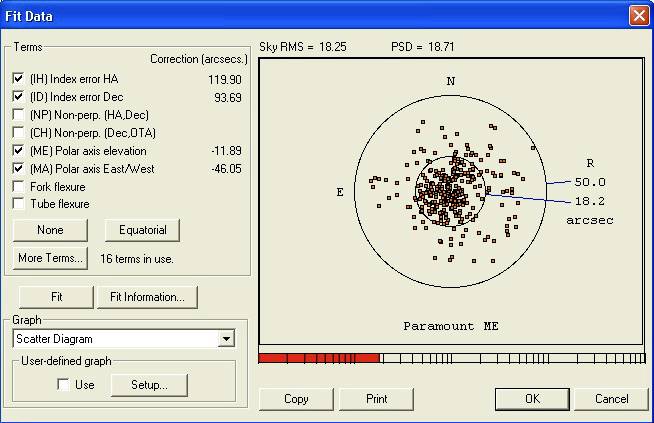The width and height of the screenshot is (654, 423).
Task: Check the Tube flexure checkbox
Action: pos(19,204)
